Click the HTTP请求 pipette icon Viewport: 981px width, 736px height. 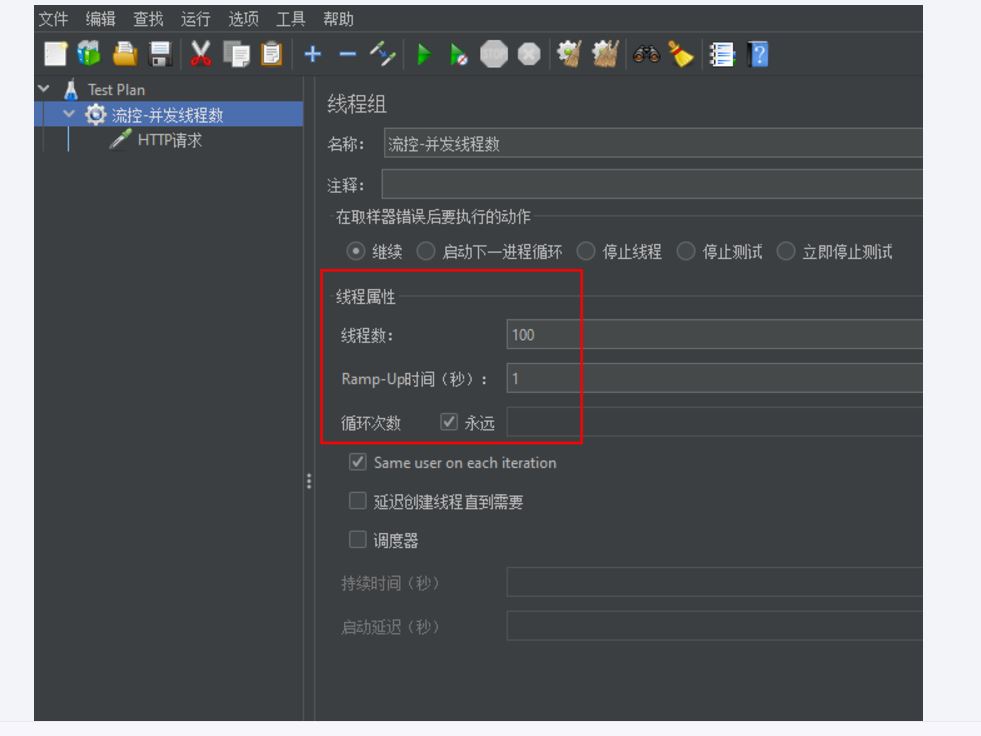[120, 140]
